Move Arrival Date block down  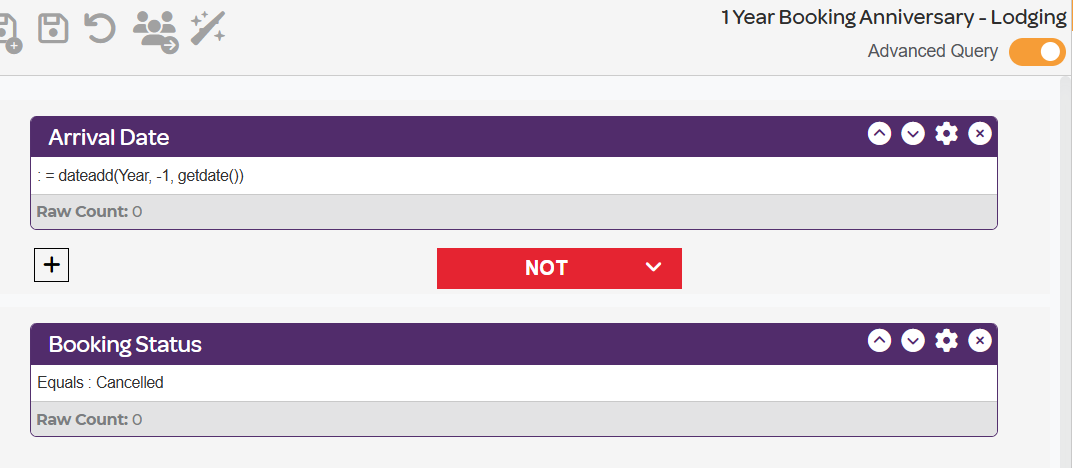pyautogui.click(x=913, y=133)
